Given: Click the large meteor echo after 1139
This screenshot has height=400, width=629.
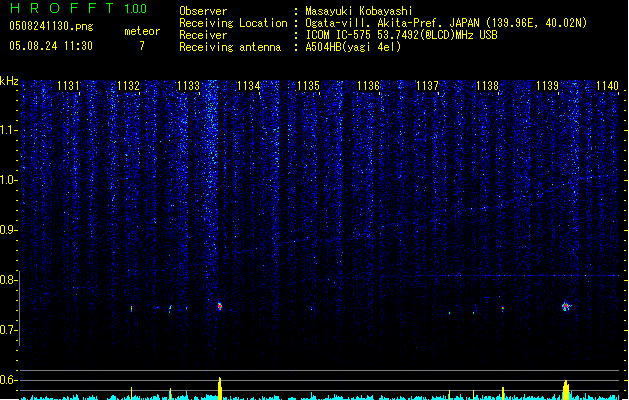Looking at the screenshot, I should click(x=566, y=307).
